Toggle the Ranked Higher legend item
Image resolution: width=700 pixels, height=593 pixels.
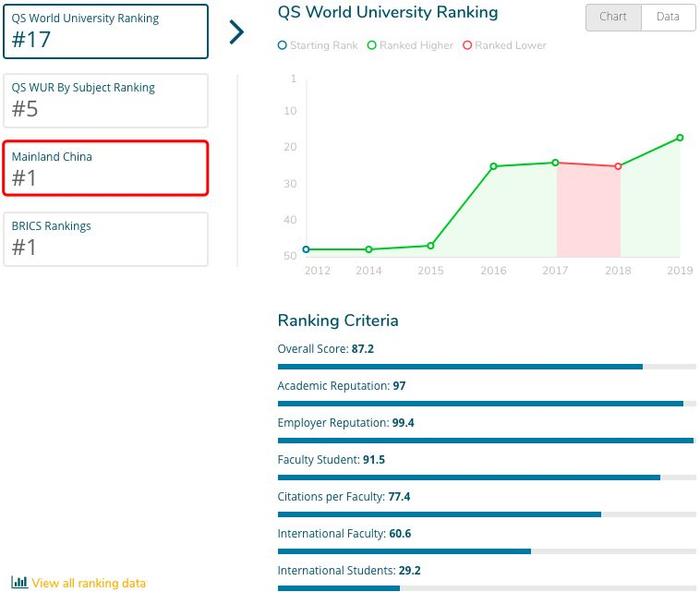pyautogui.click(x=410, y=45)
